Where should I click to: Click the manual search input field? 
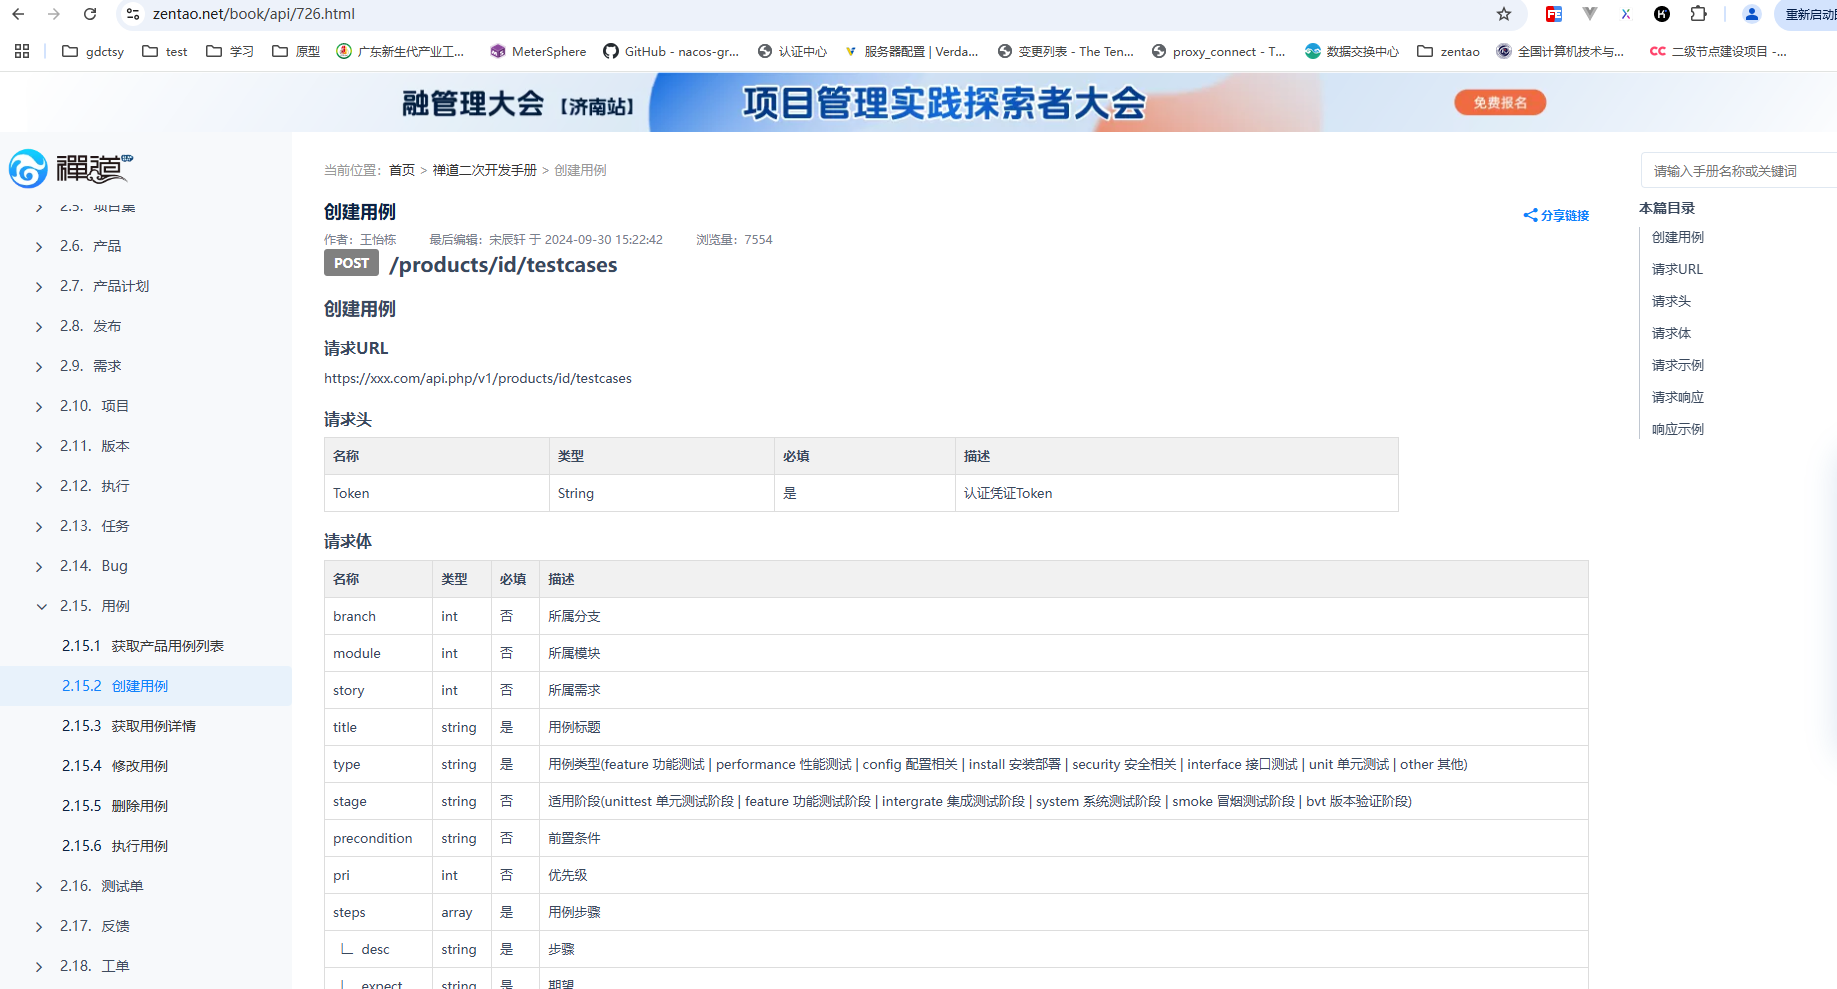[x=1738, y=171]
